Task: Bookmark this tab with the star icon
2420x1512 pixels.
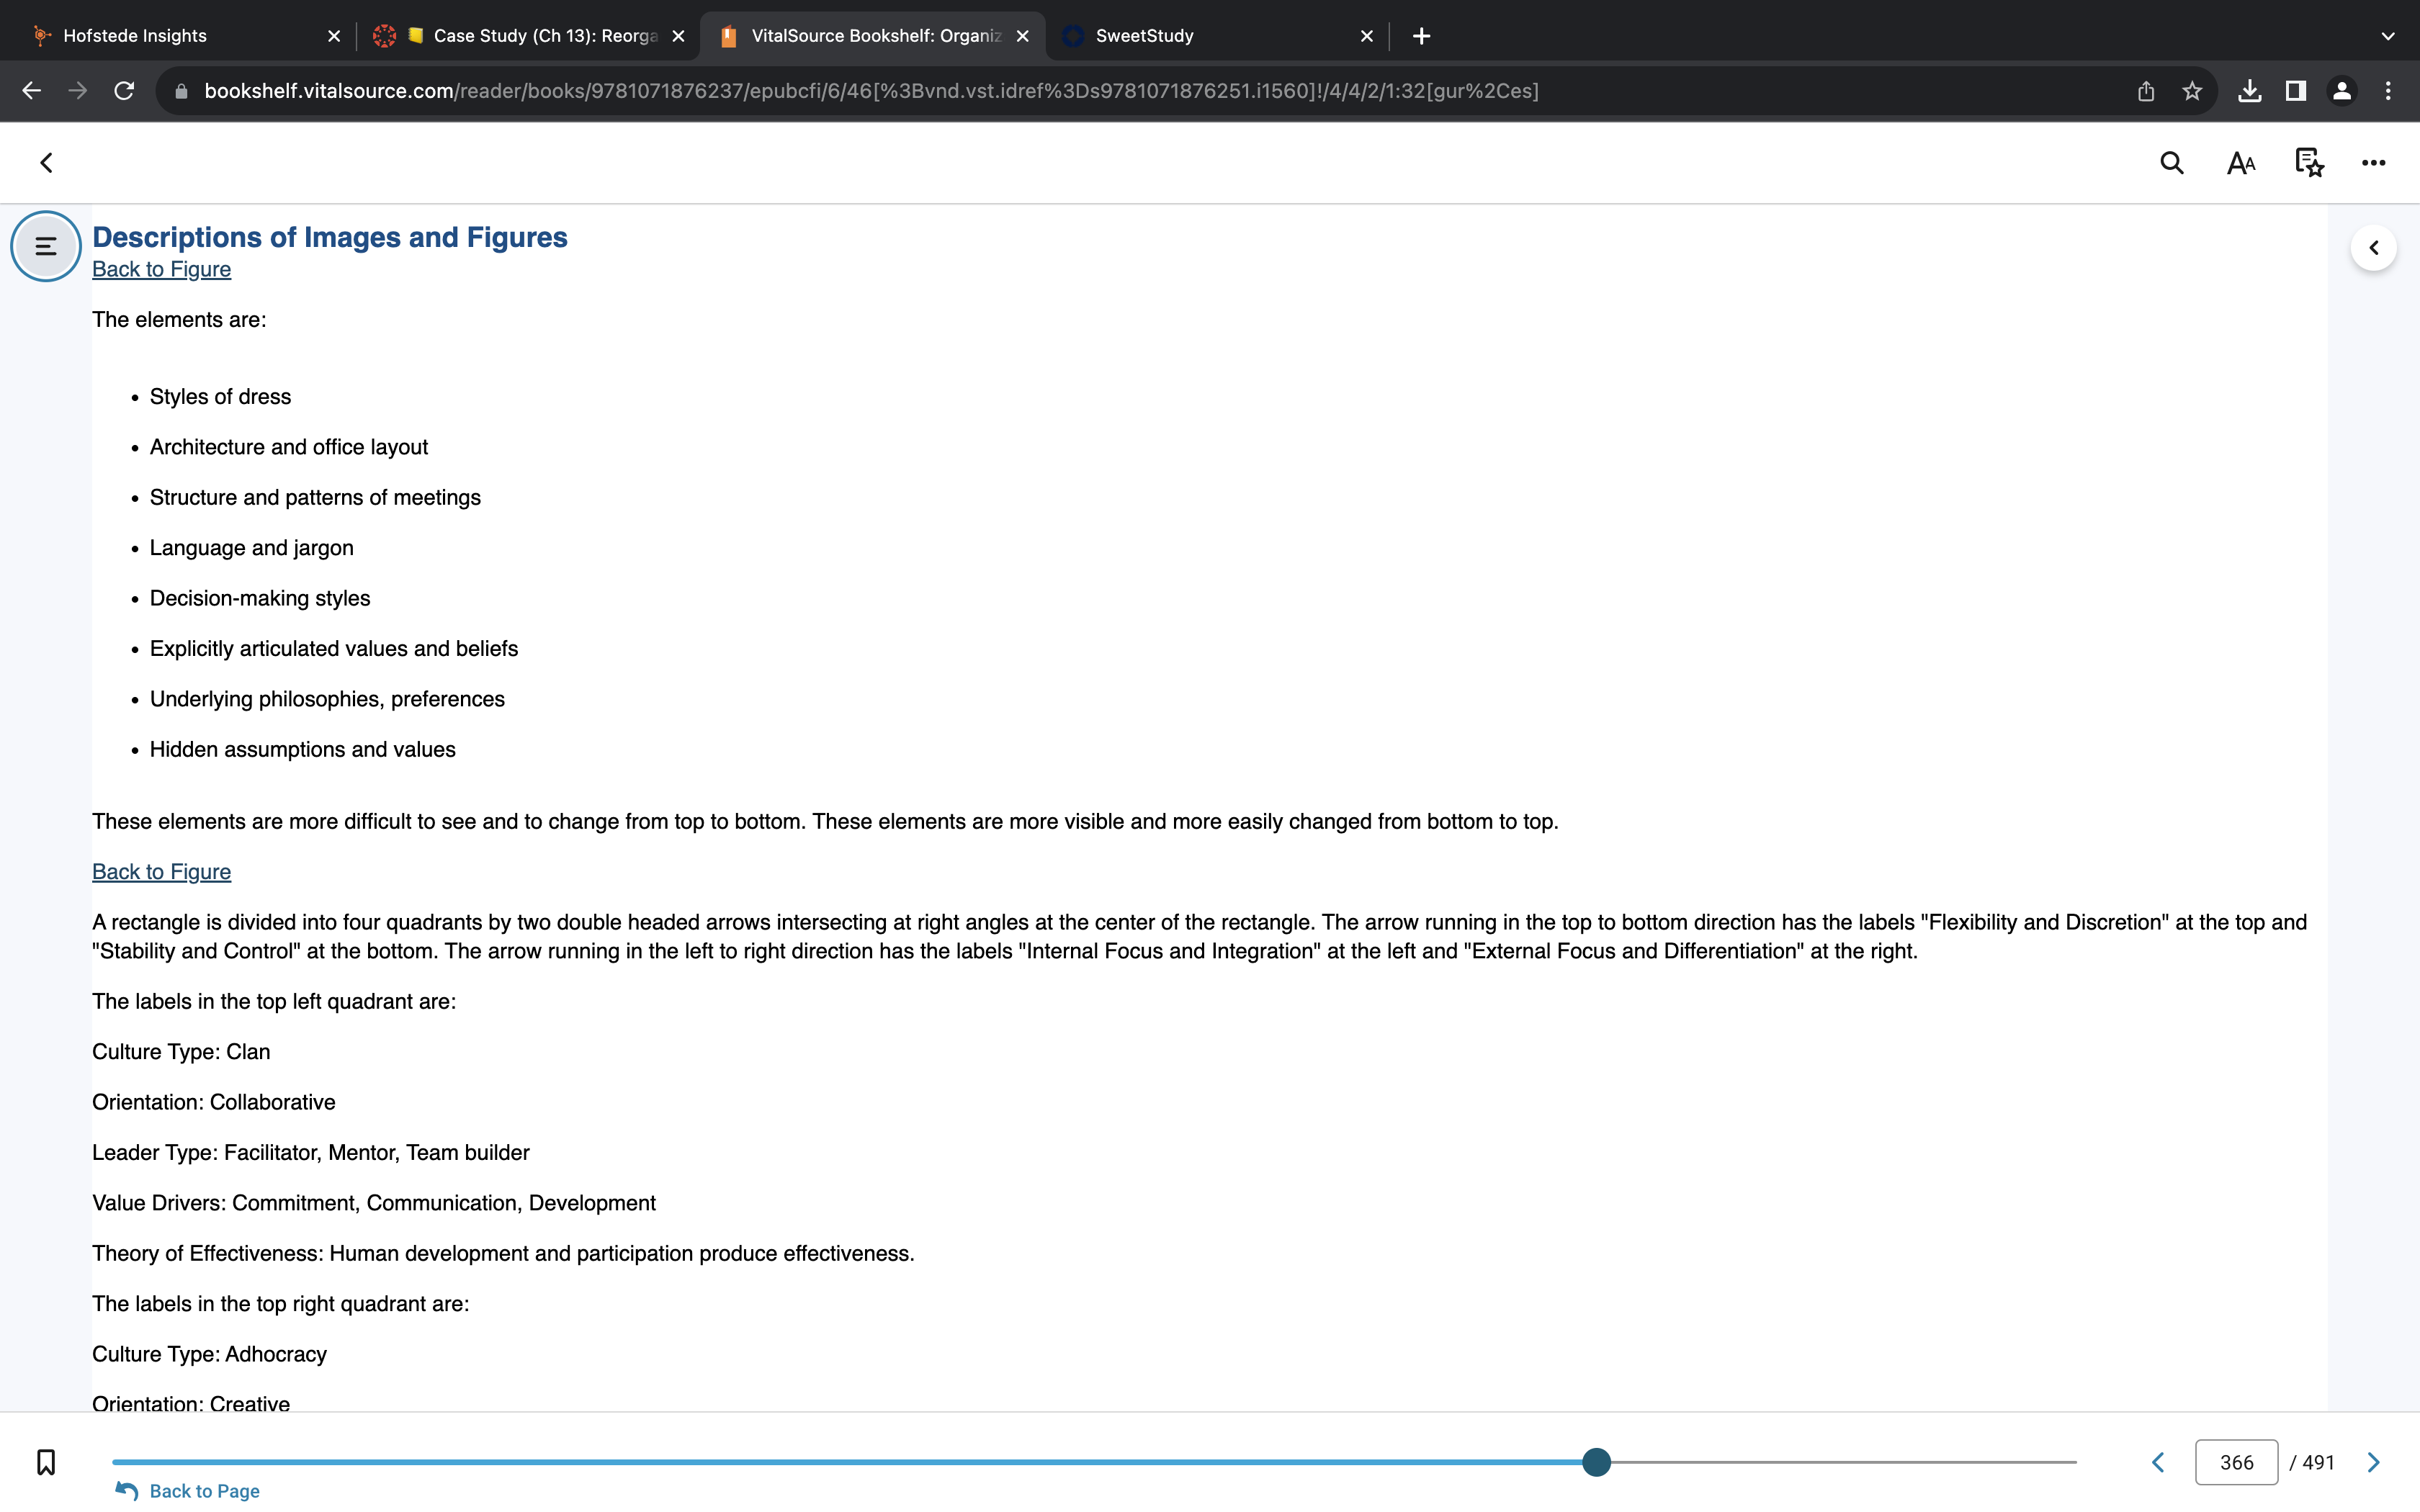Action: 2192,91
